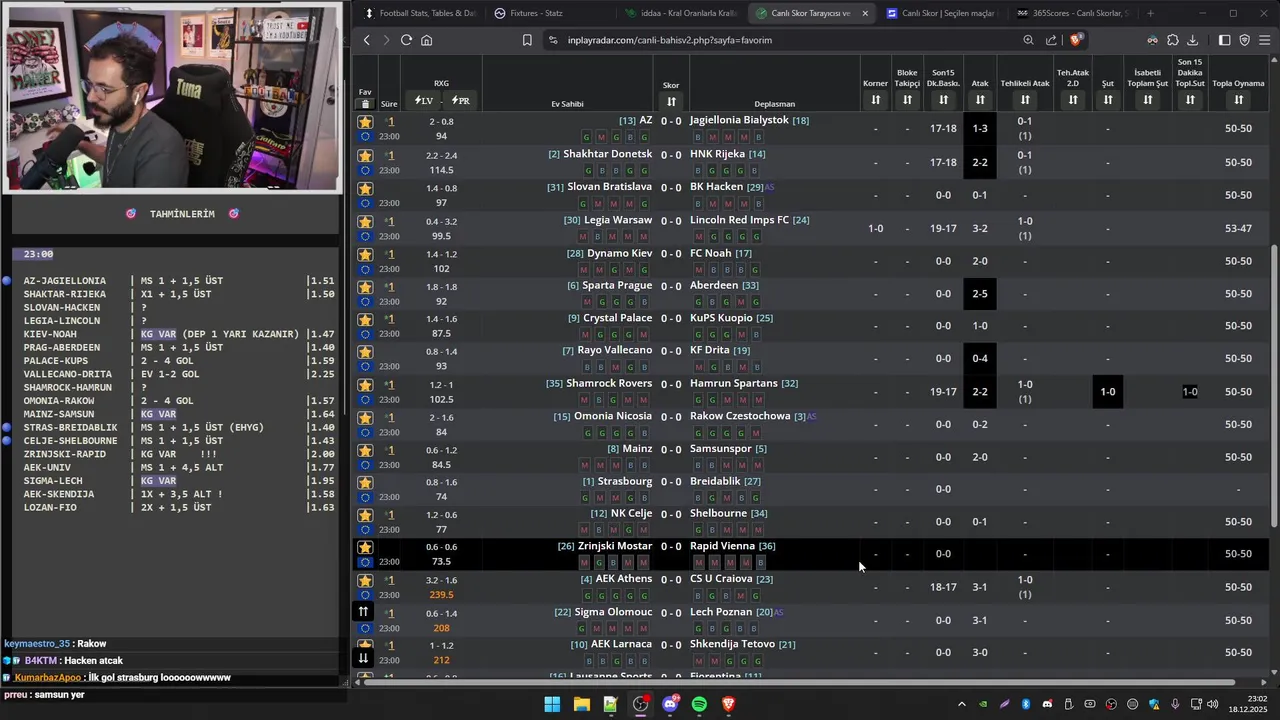Switch to Football Stats, Tables tab
Screen dimensions: 1280x720
420,13
